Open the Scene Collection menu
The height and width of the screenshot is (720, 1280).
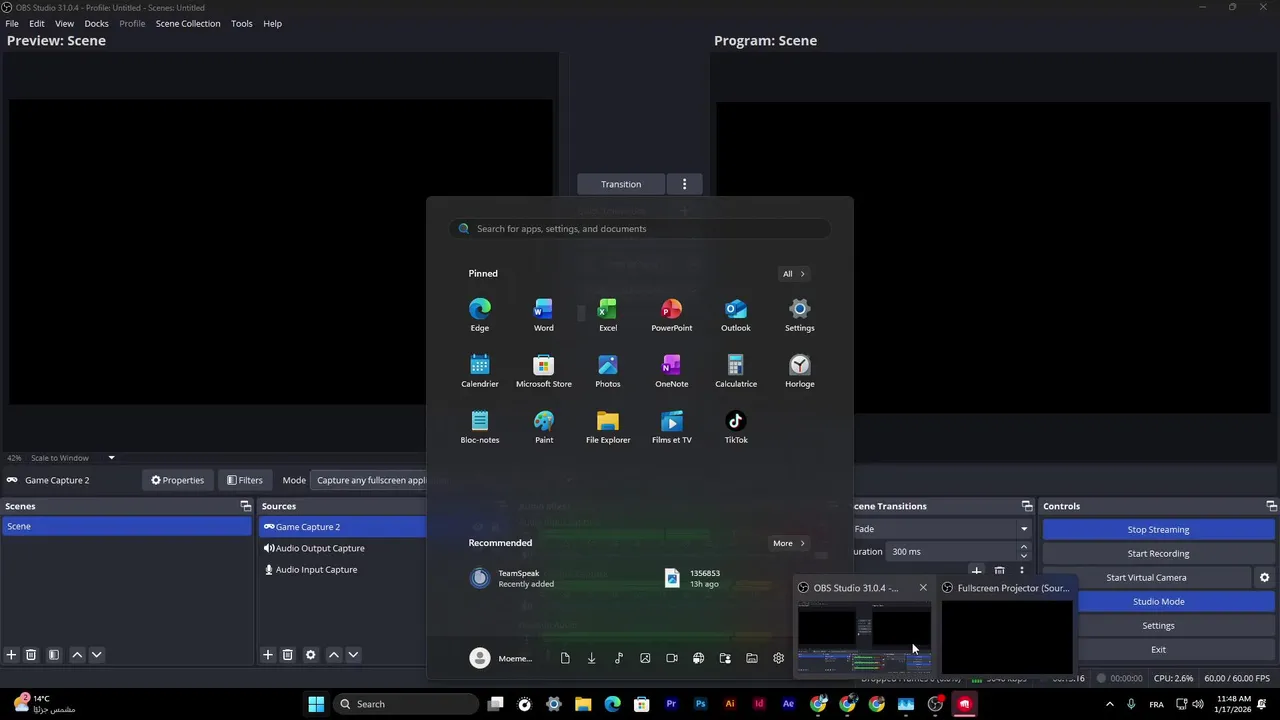188,23
